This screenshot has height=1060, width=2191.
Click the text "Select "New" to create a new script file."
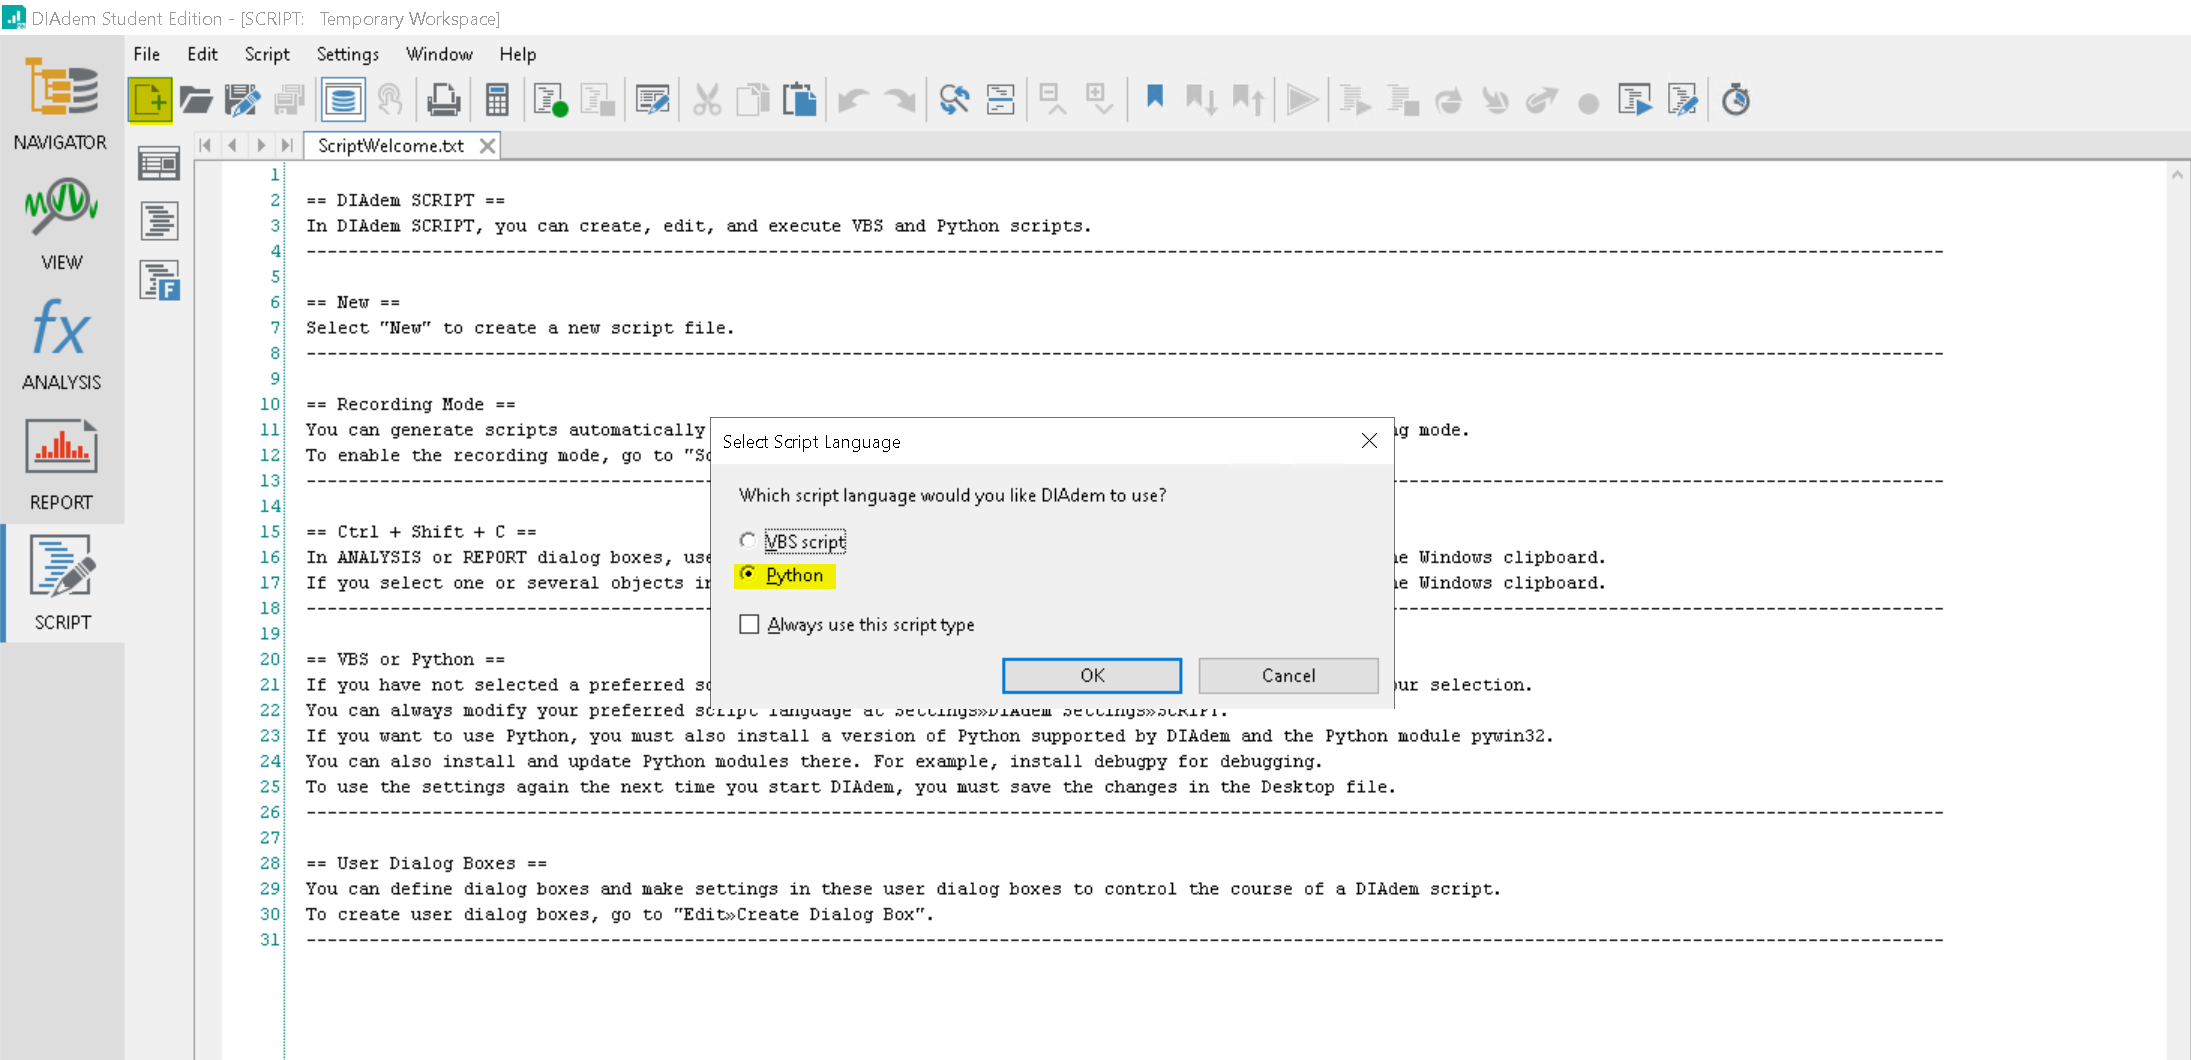point(520,328)
